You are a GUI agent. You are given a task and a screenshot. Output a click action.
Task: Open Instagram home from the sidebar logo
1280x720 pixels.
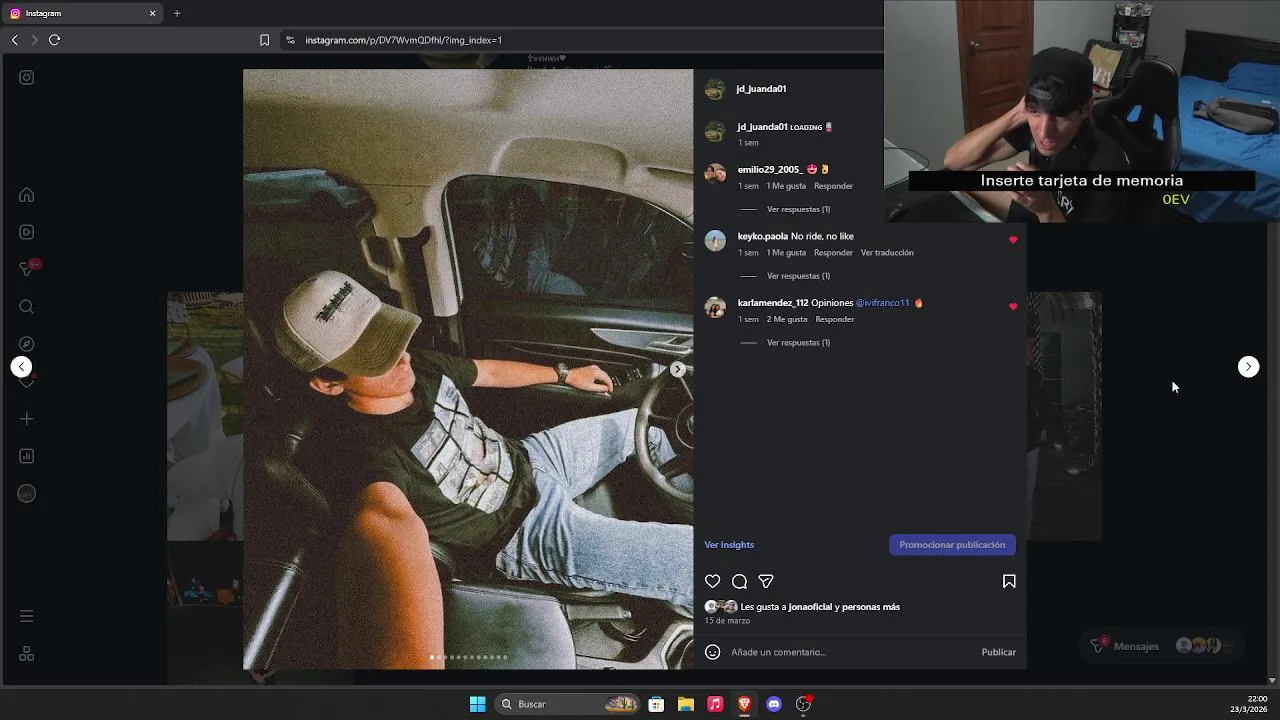(27, 78)
